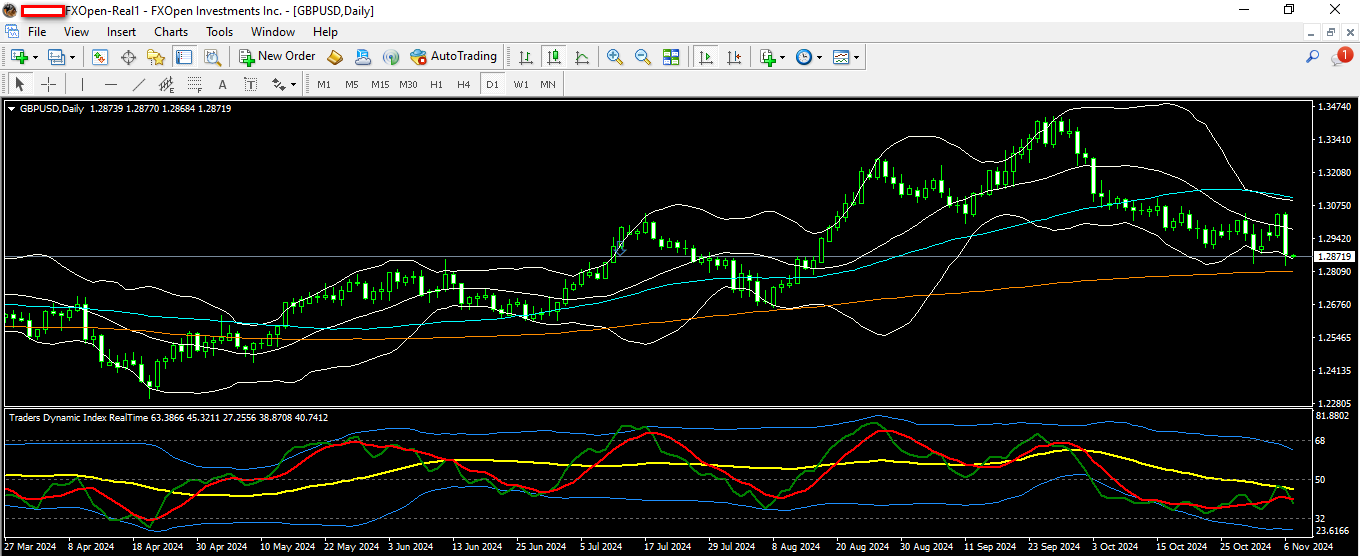Screen dimensions: 1360x556
Task: Switch to the H4 timeframe
Action: (x=464, y=84)
